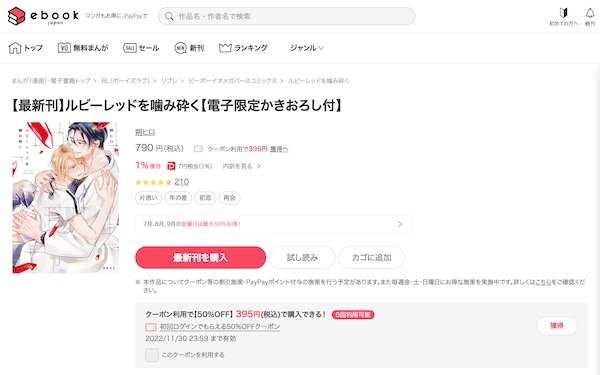The image size is (600, 375).
Task: Open author 朔ヒロ link
Action: [145, 132]
